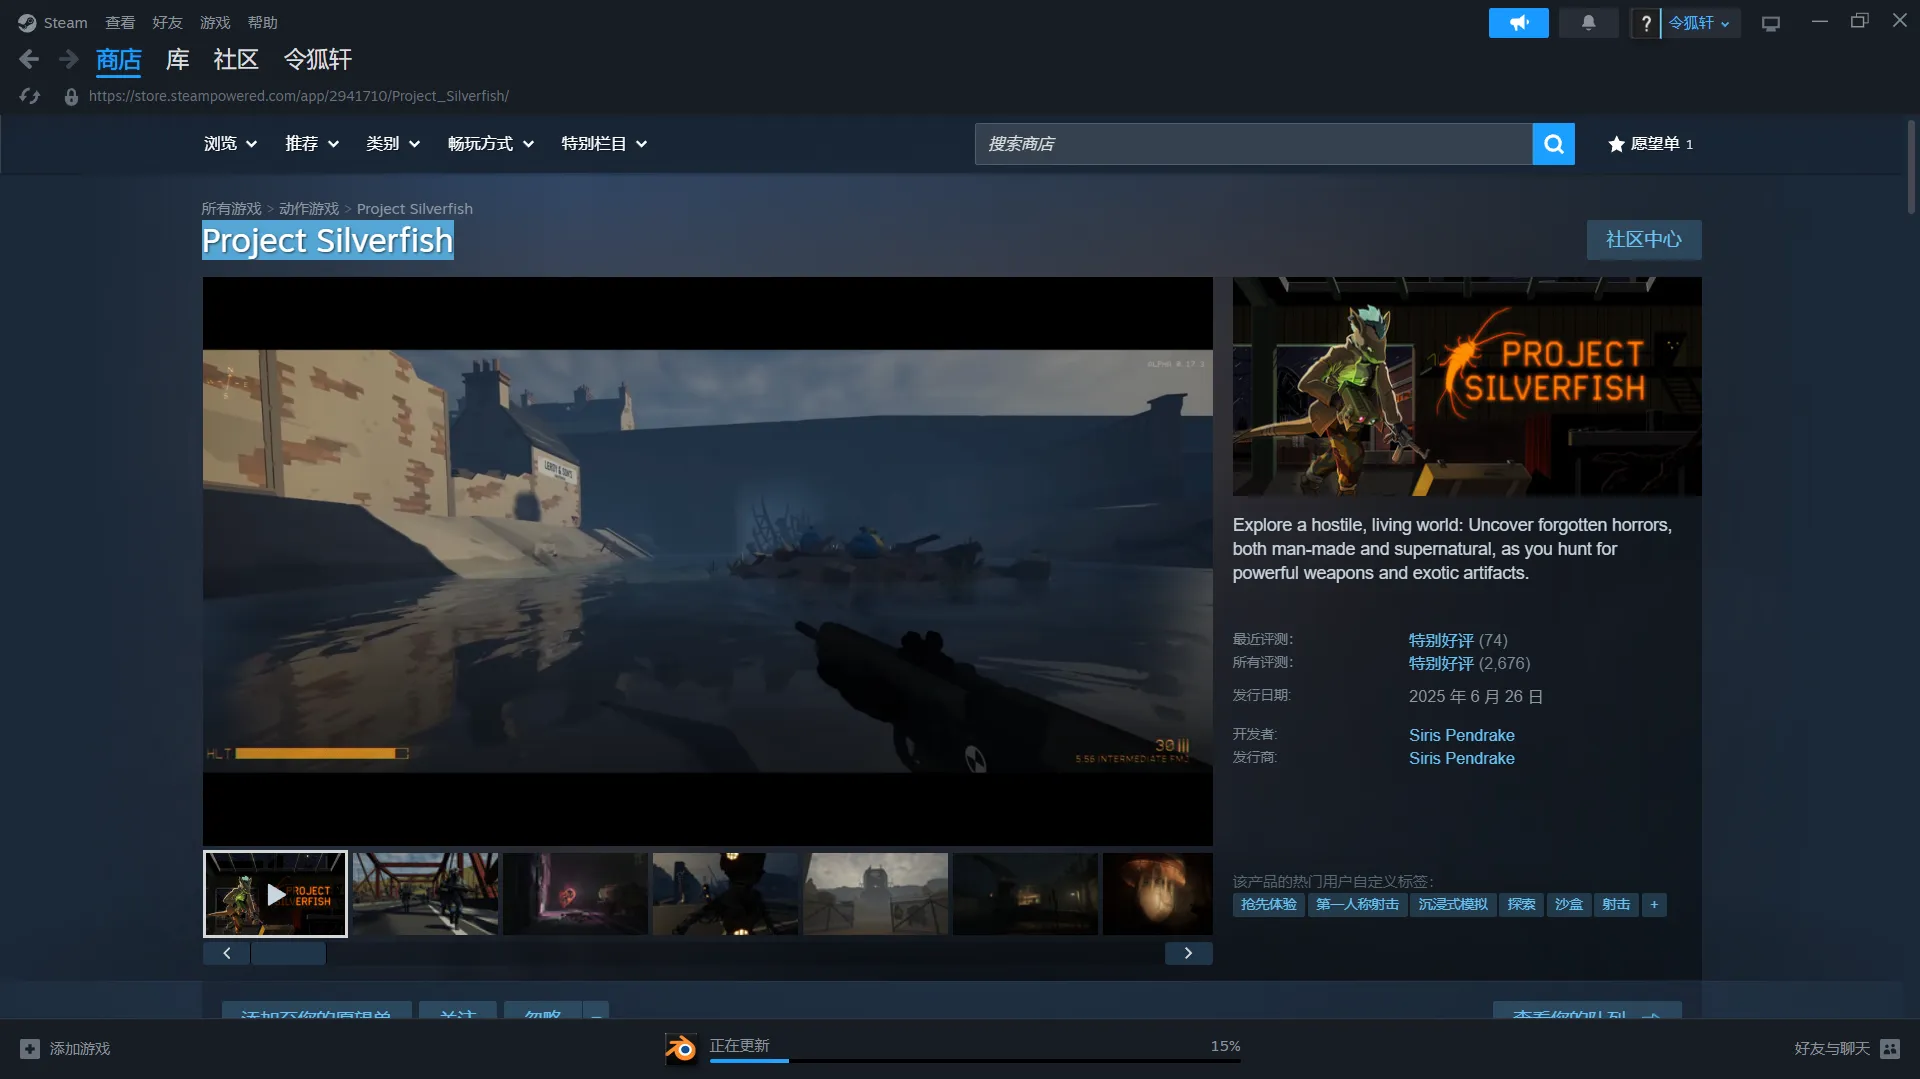Open the help question mark icon
This screenshot has height=1079, width=1920.
pos(1645,23)
